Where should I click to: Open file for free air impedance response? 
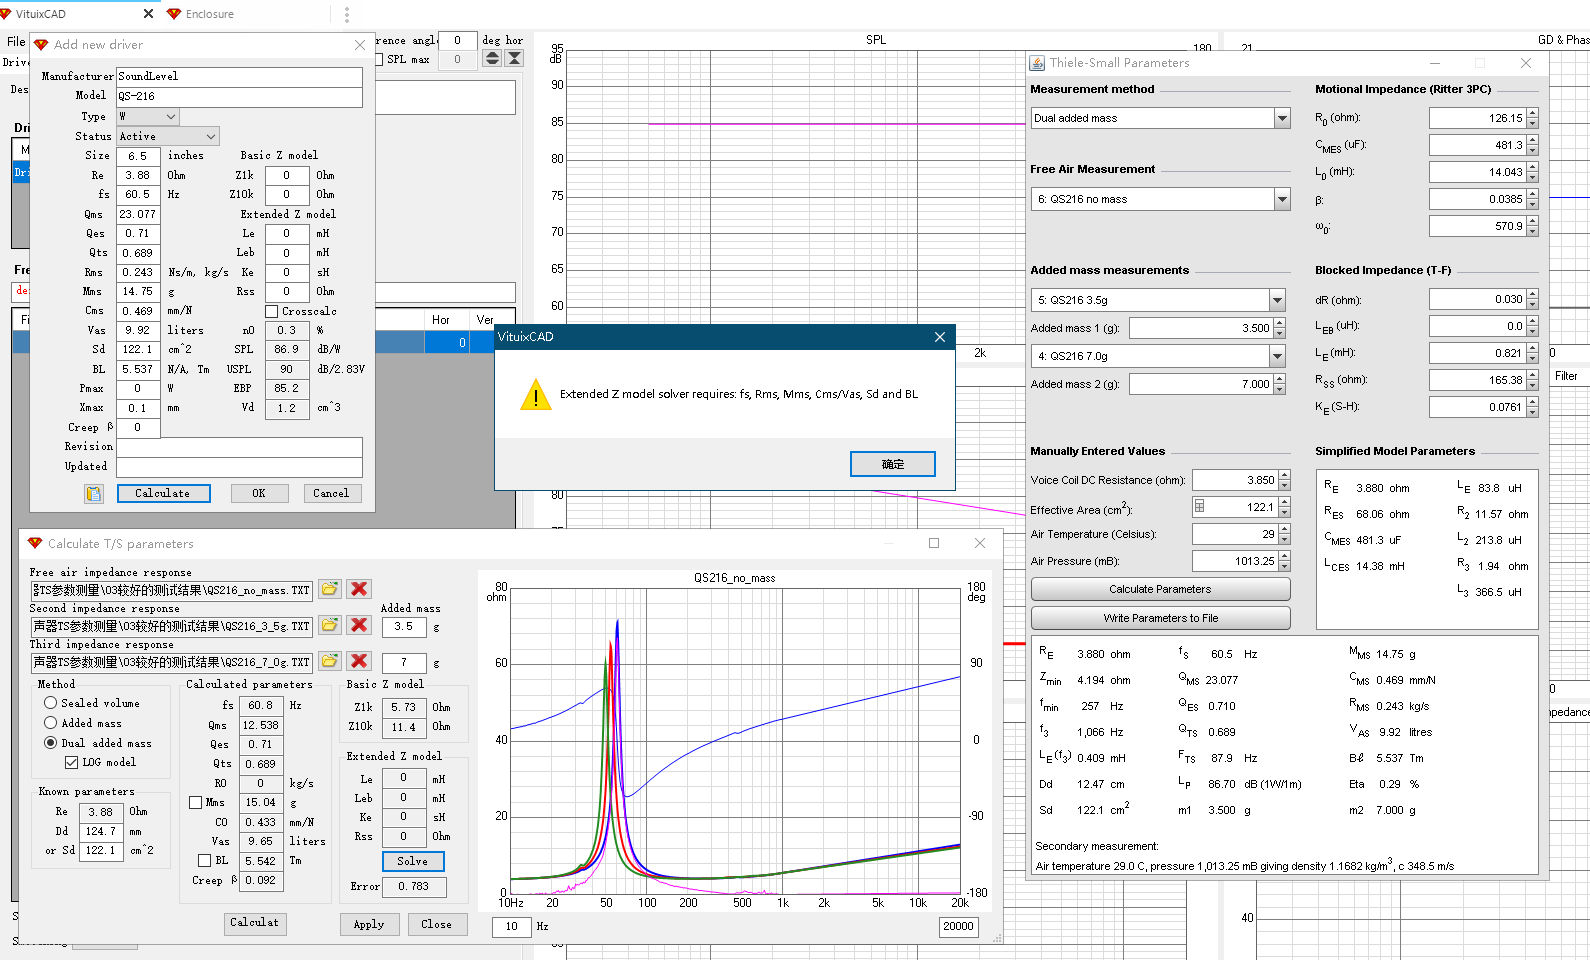pos(330,589)
